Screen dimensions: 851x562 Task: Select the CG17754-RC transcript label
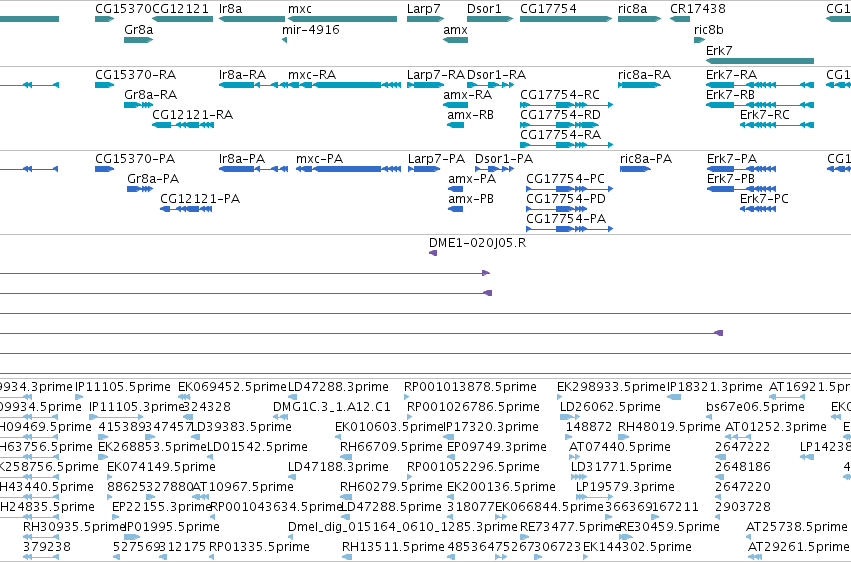point(560,94)
